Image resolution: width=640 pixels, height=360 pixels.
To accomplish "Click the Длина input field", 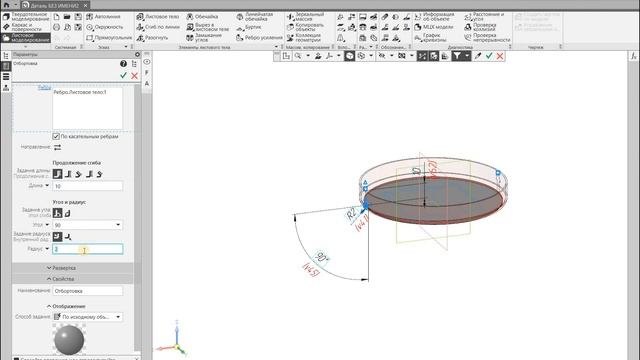I will pos(88,186).
